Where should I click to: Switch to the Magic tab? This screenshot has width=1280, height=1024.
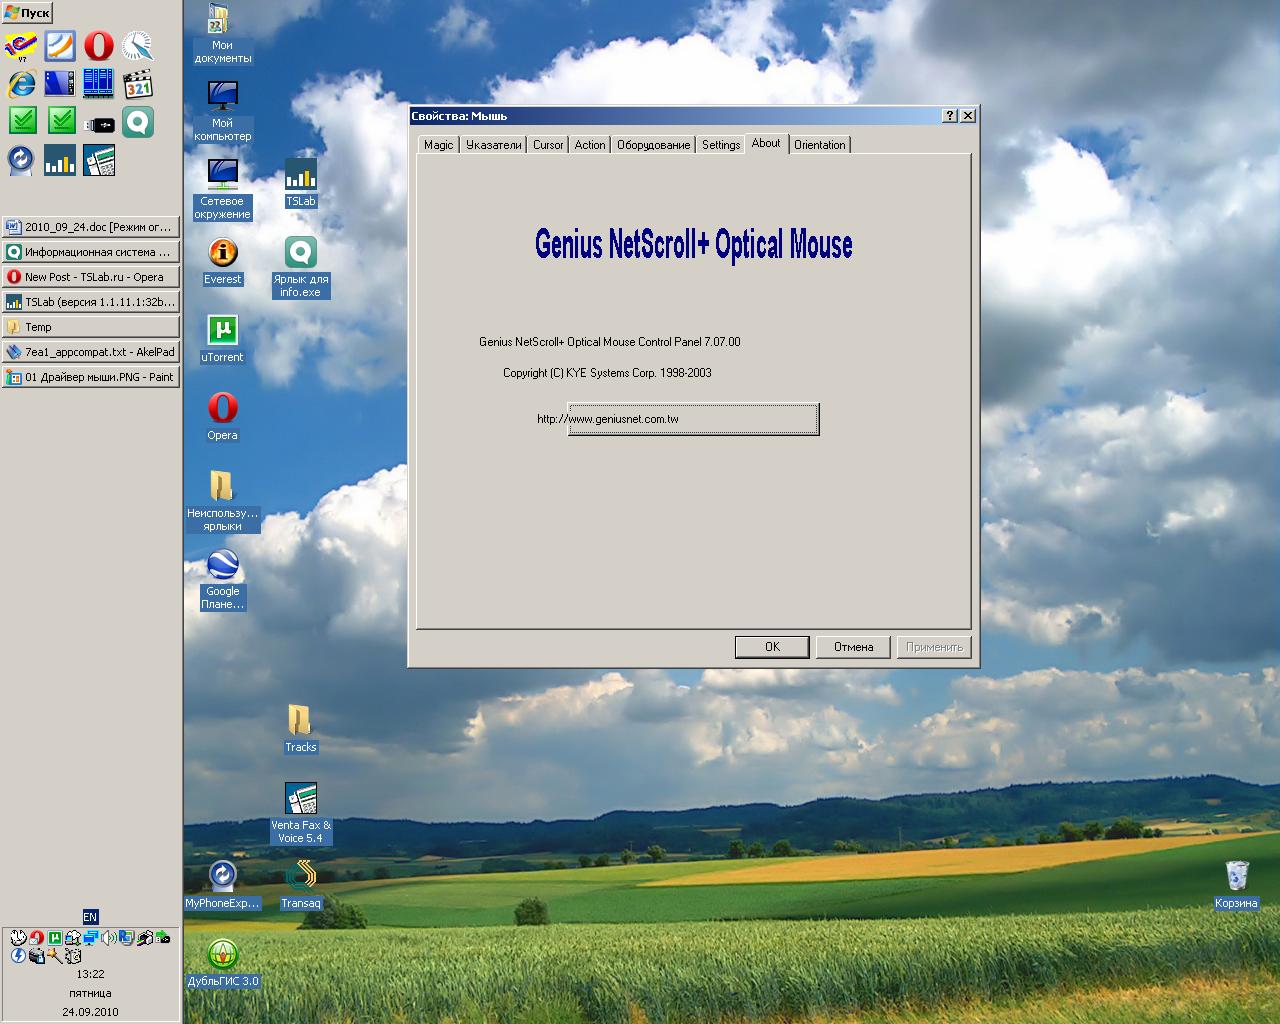[x=438, y=145]
